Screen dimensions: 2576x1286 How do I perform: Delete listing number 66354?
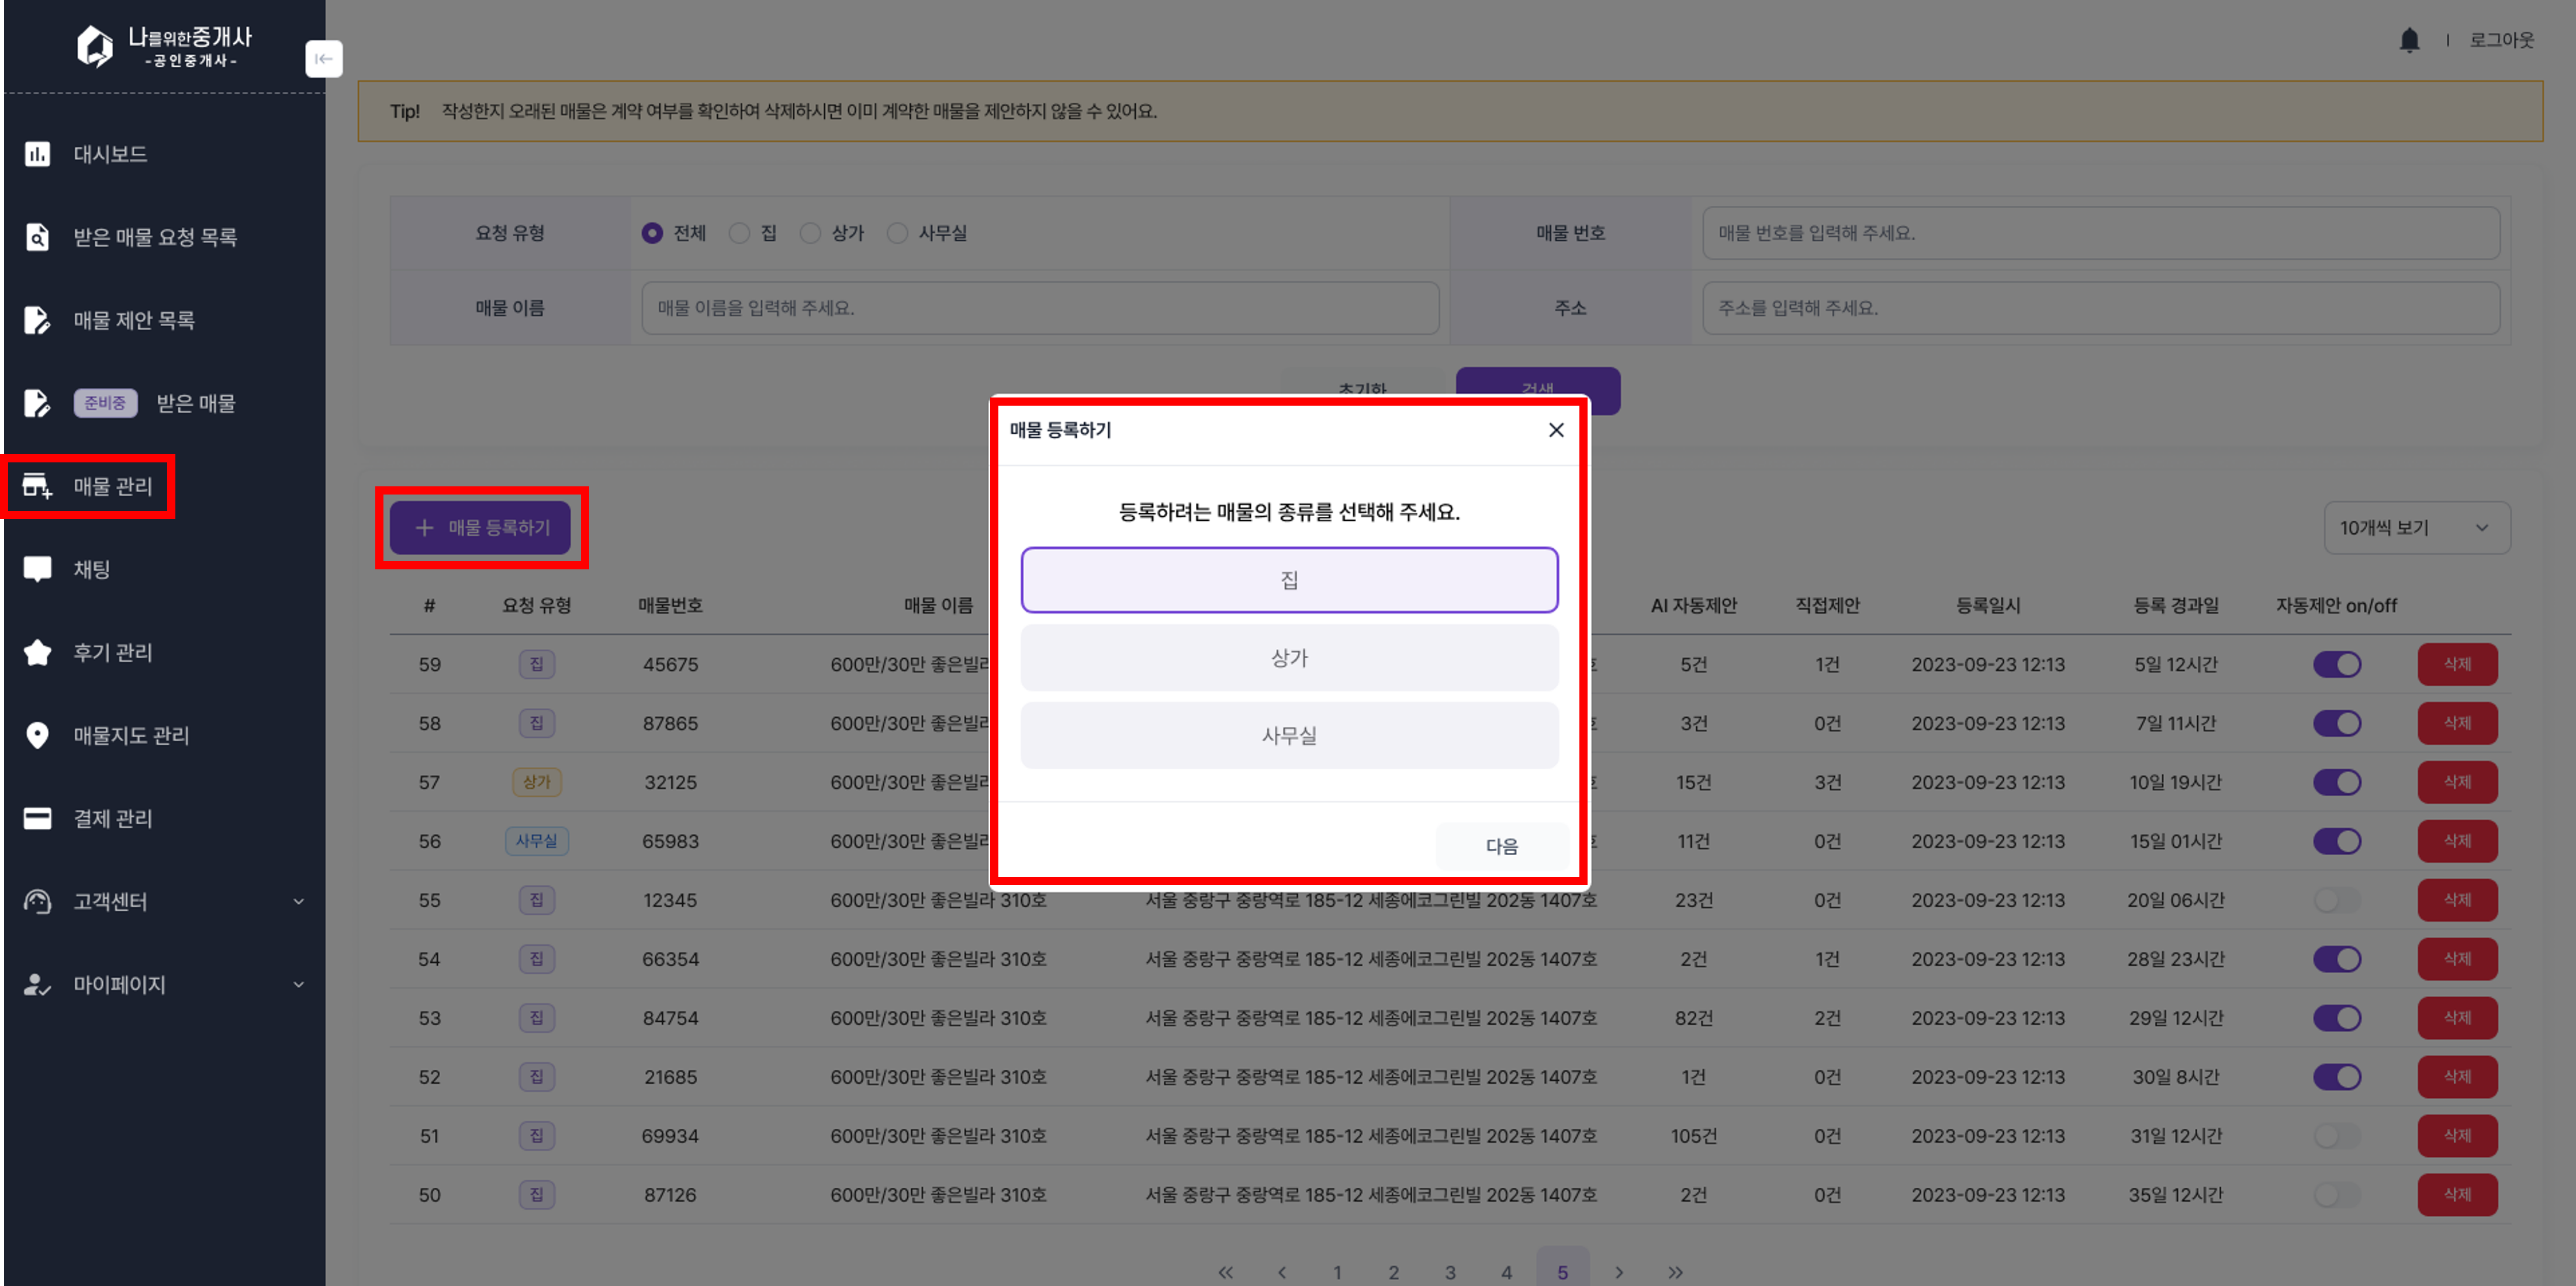click(x=2457, y=959)
